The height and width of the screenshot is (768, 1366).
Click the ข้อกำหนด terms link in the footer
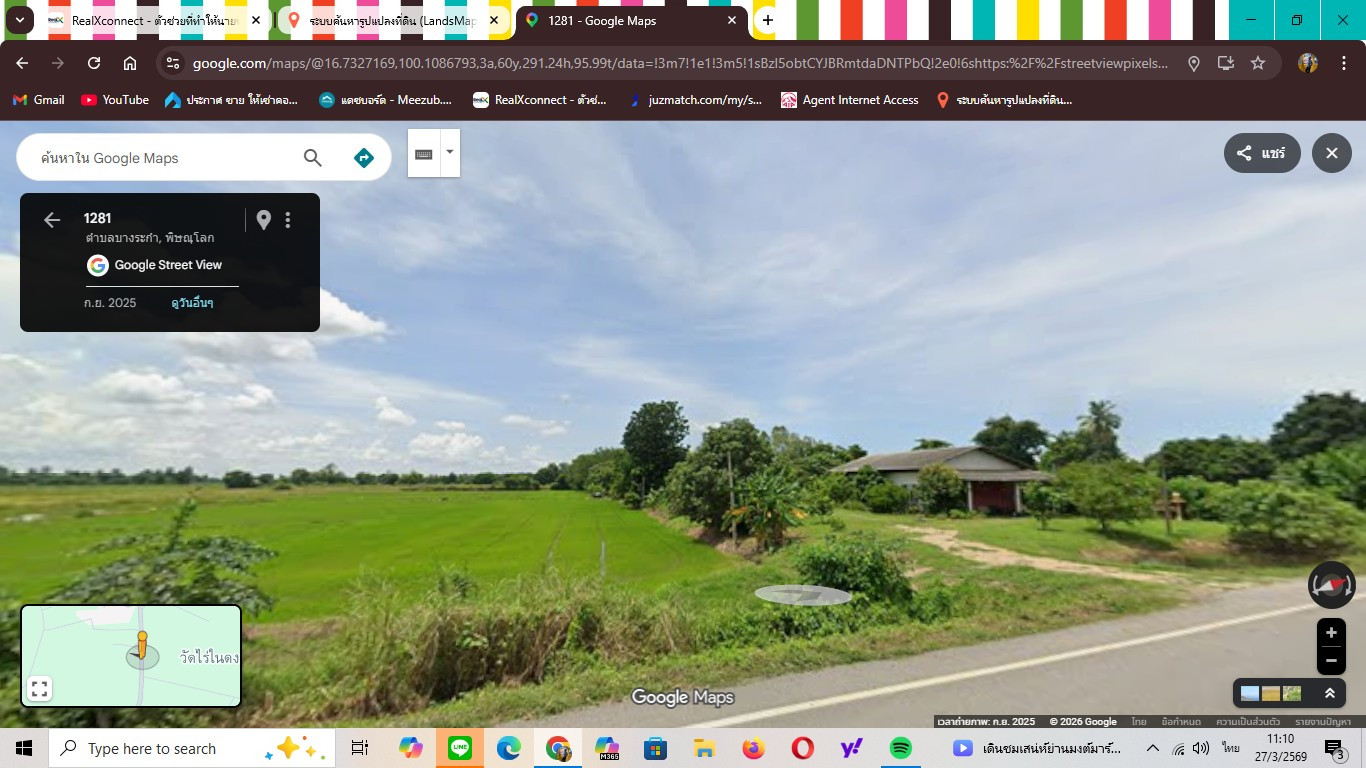point(1181,722)
